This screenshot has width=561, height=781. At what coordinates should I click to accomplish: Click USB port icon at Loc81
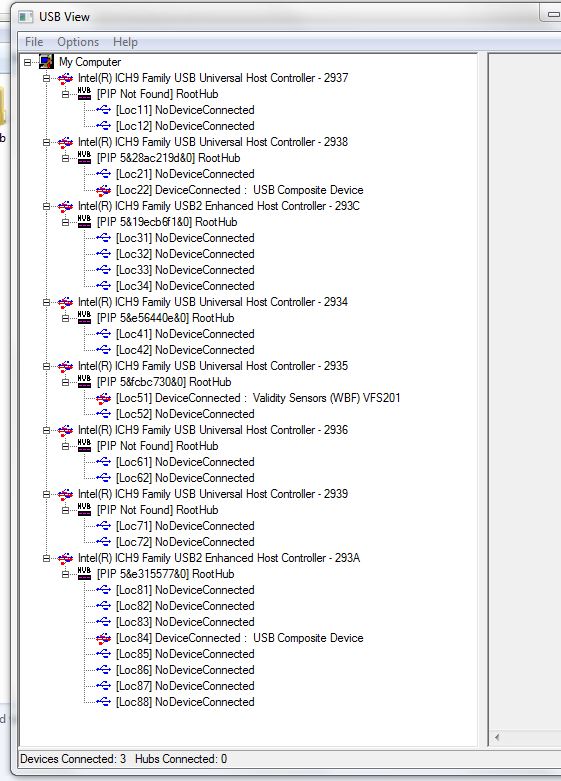[x=103, y=590]
